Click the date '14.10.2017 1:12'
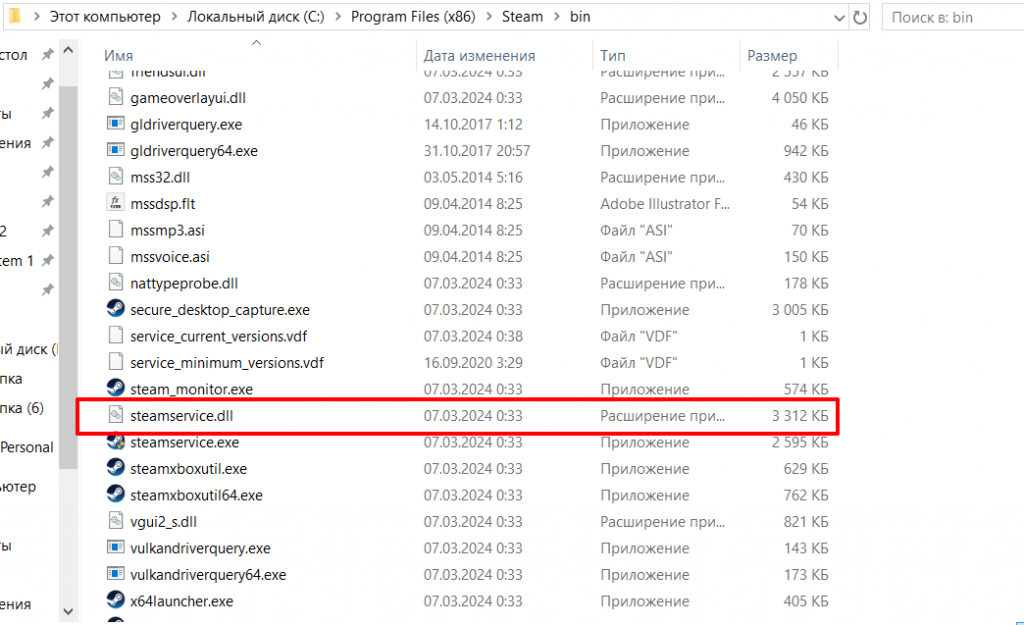This screenshot has width=1024, height=625. (473, 124)
